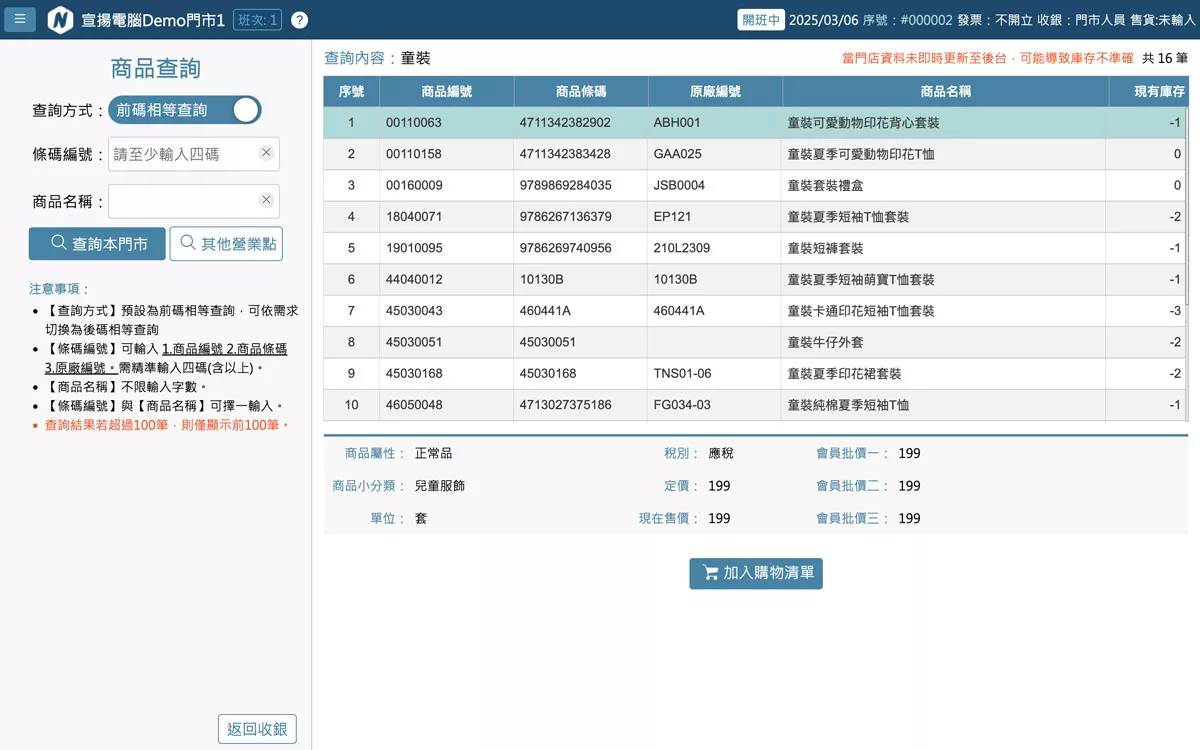Clear the 條碼編號 field with its X icon
The height and width of the screenshot is (750, 1200).
[266, 153]
